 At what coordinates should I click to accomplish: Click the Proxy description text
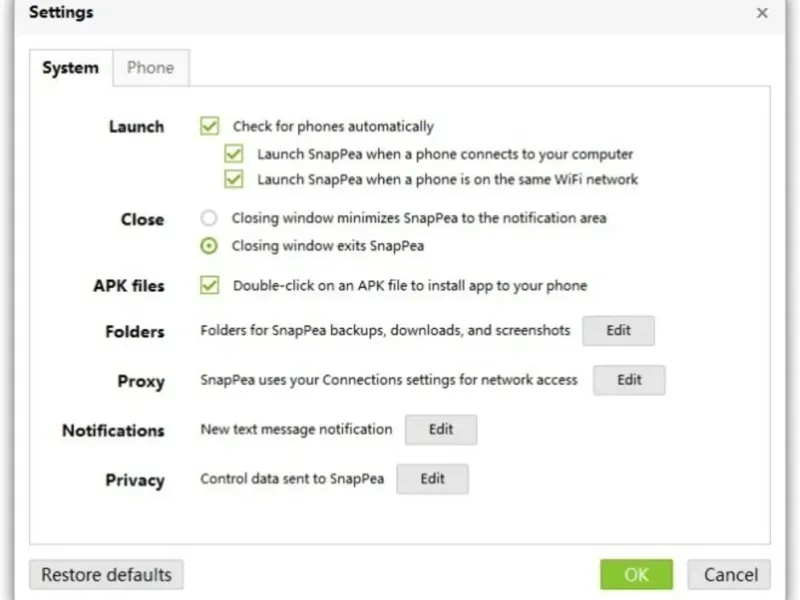pos(389,380)
